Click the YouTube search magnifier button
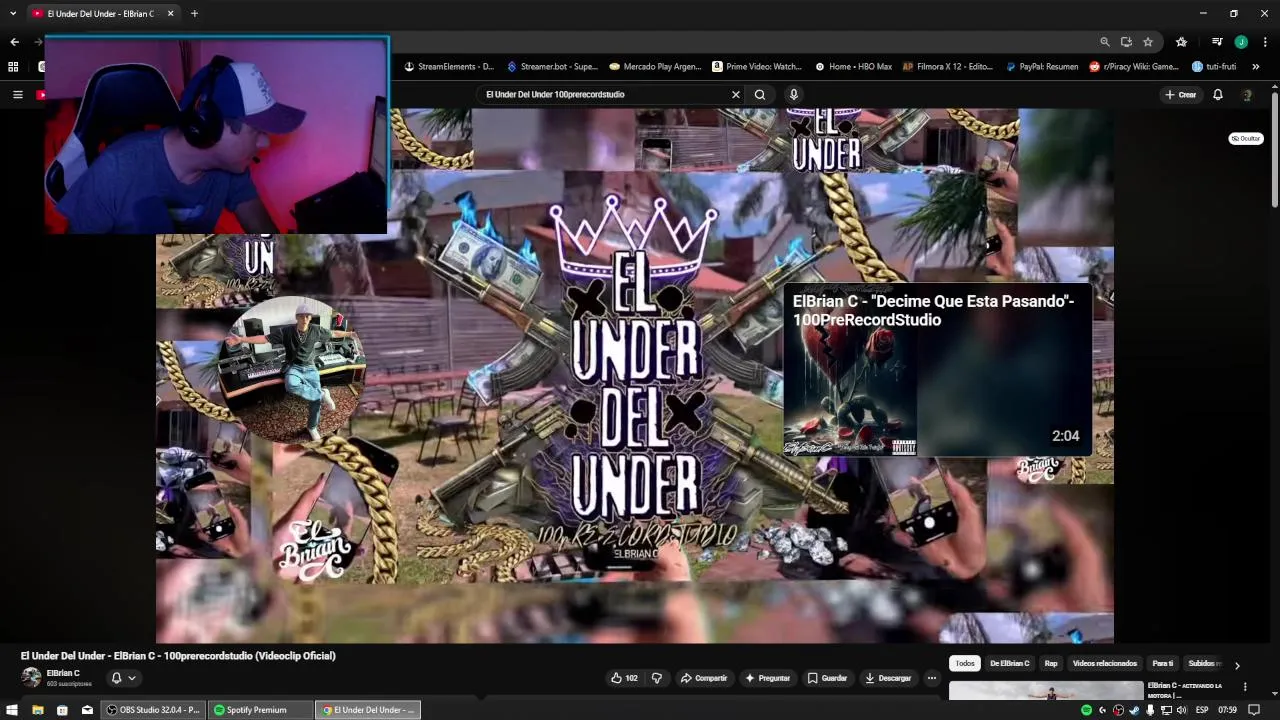 click(x=760, y=95)
